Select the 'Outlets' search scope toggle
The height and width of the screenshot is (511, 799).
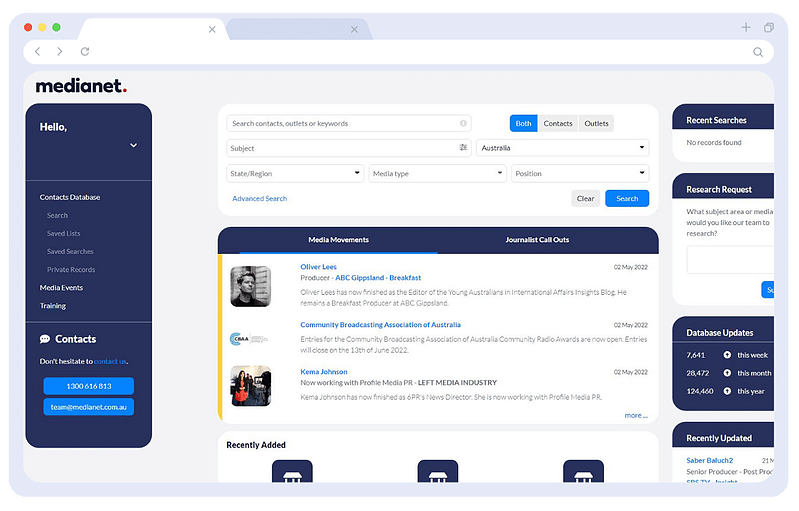(596, 124)
